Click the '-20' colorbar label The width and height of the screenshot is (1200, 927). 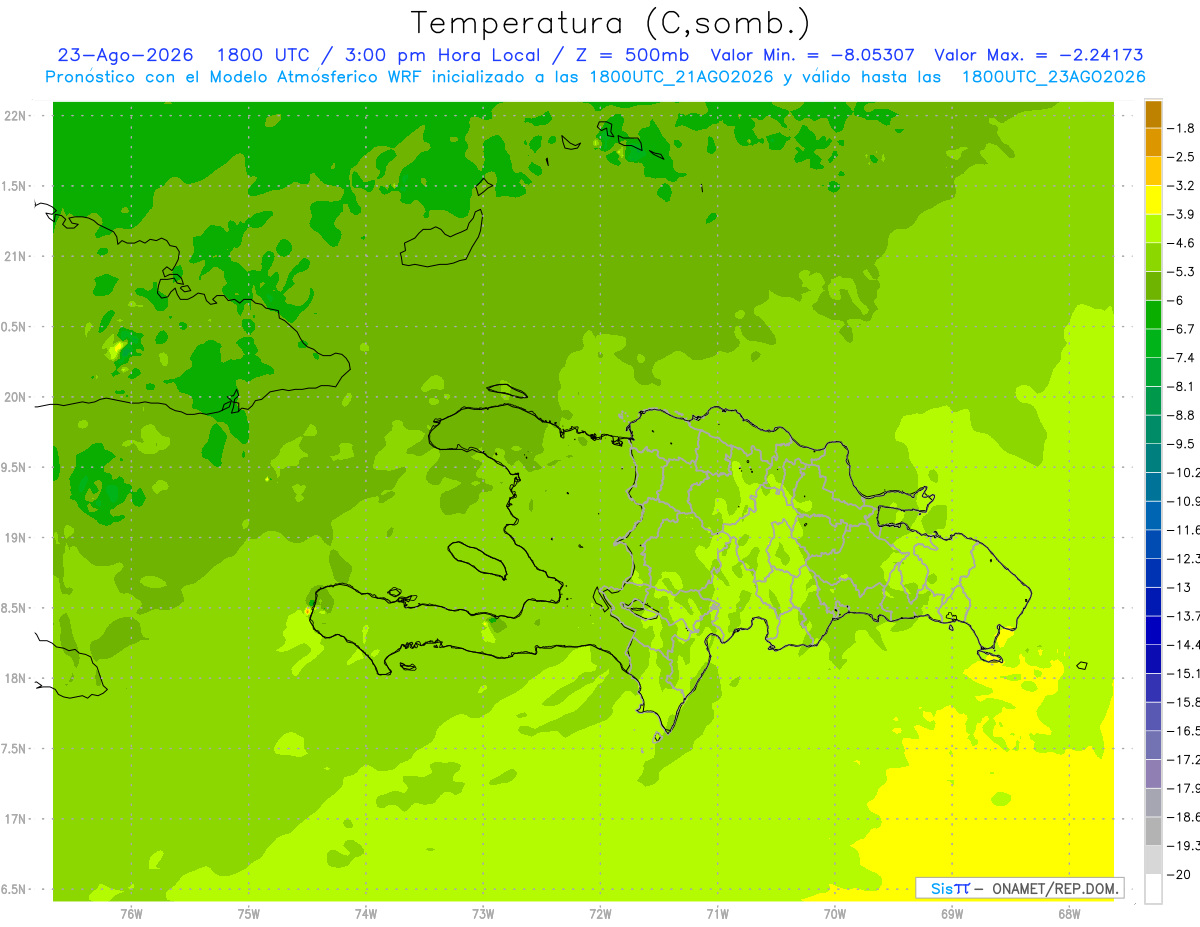coord(1180,875)
